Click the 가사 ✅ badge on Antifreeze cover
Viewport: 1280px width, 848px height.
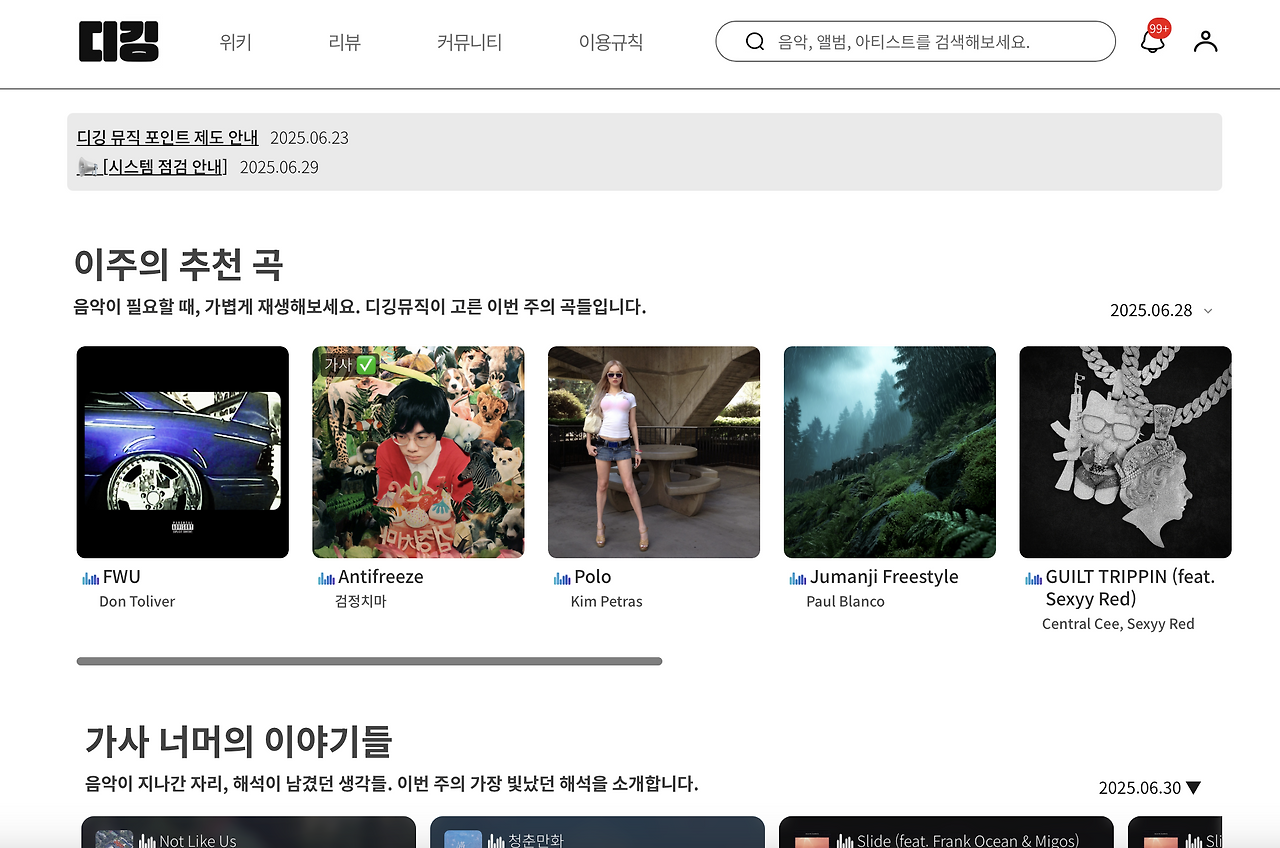350,365
